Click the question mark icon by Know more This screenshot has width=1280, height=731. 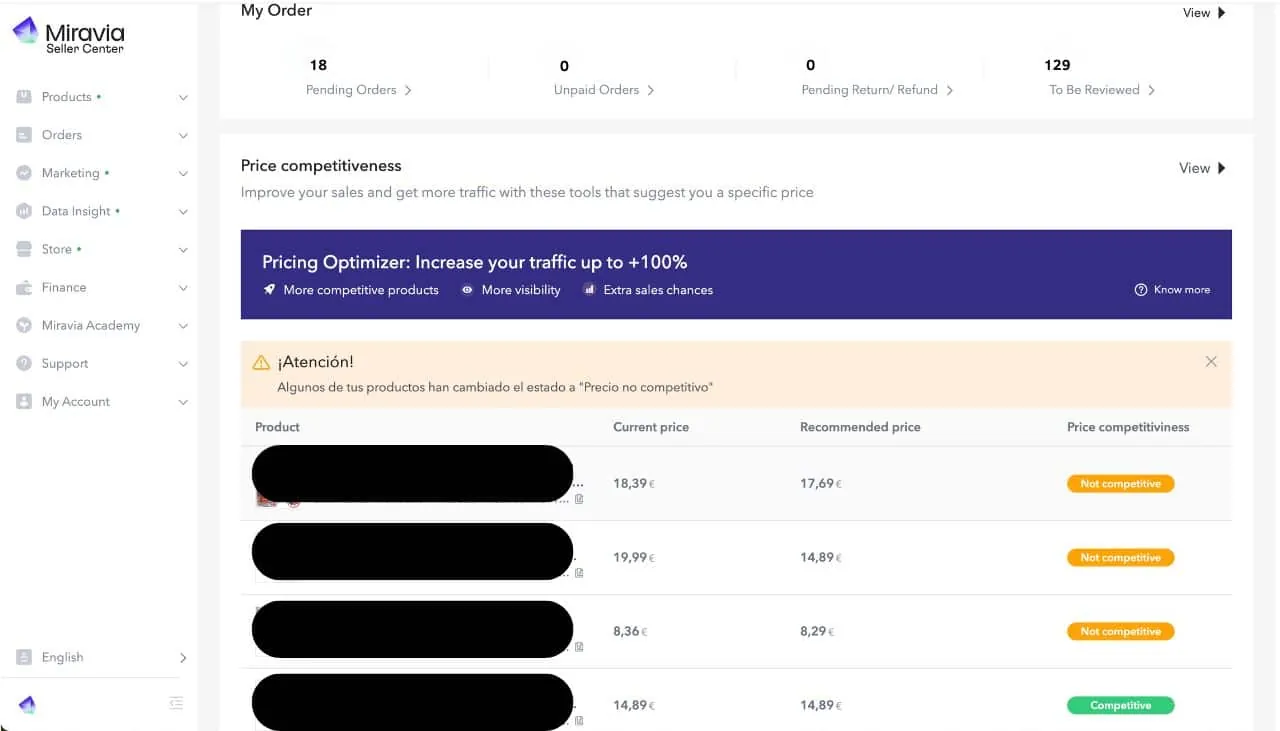click(1140, 290)
